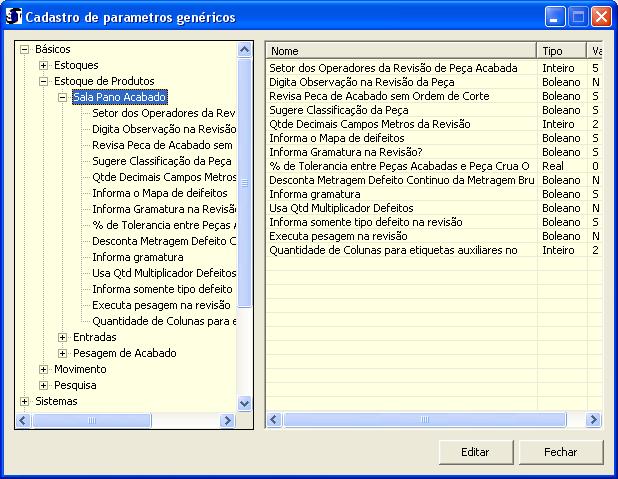Expand the Movimento tree node
Image resolution: width=618 pixels, height=479 pixels.
click(x=43, y=369)
